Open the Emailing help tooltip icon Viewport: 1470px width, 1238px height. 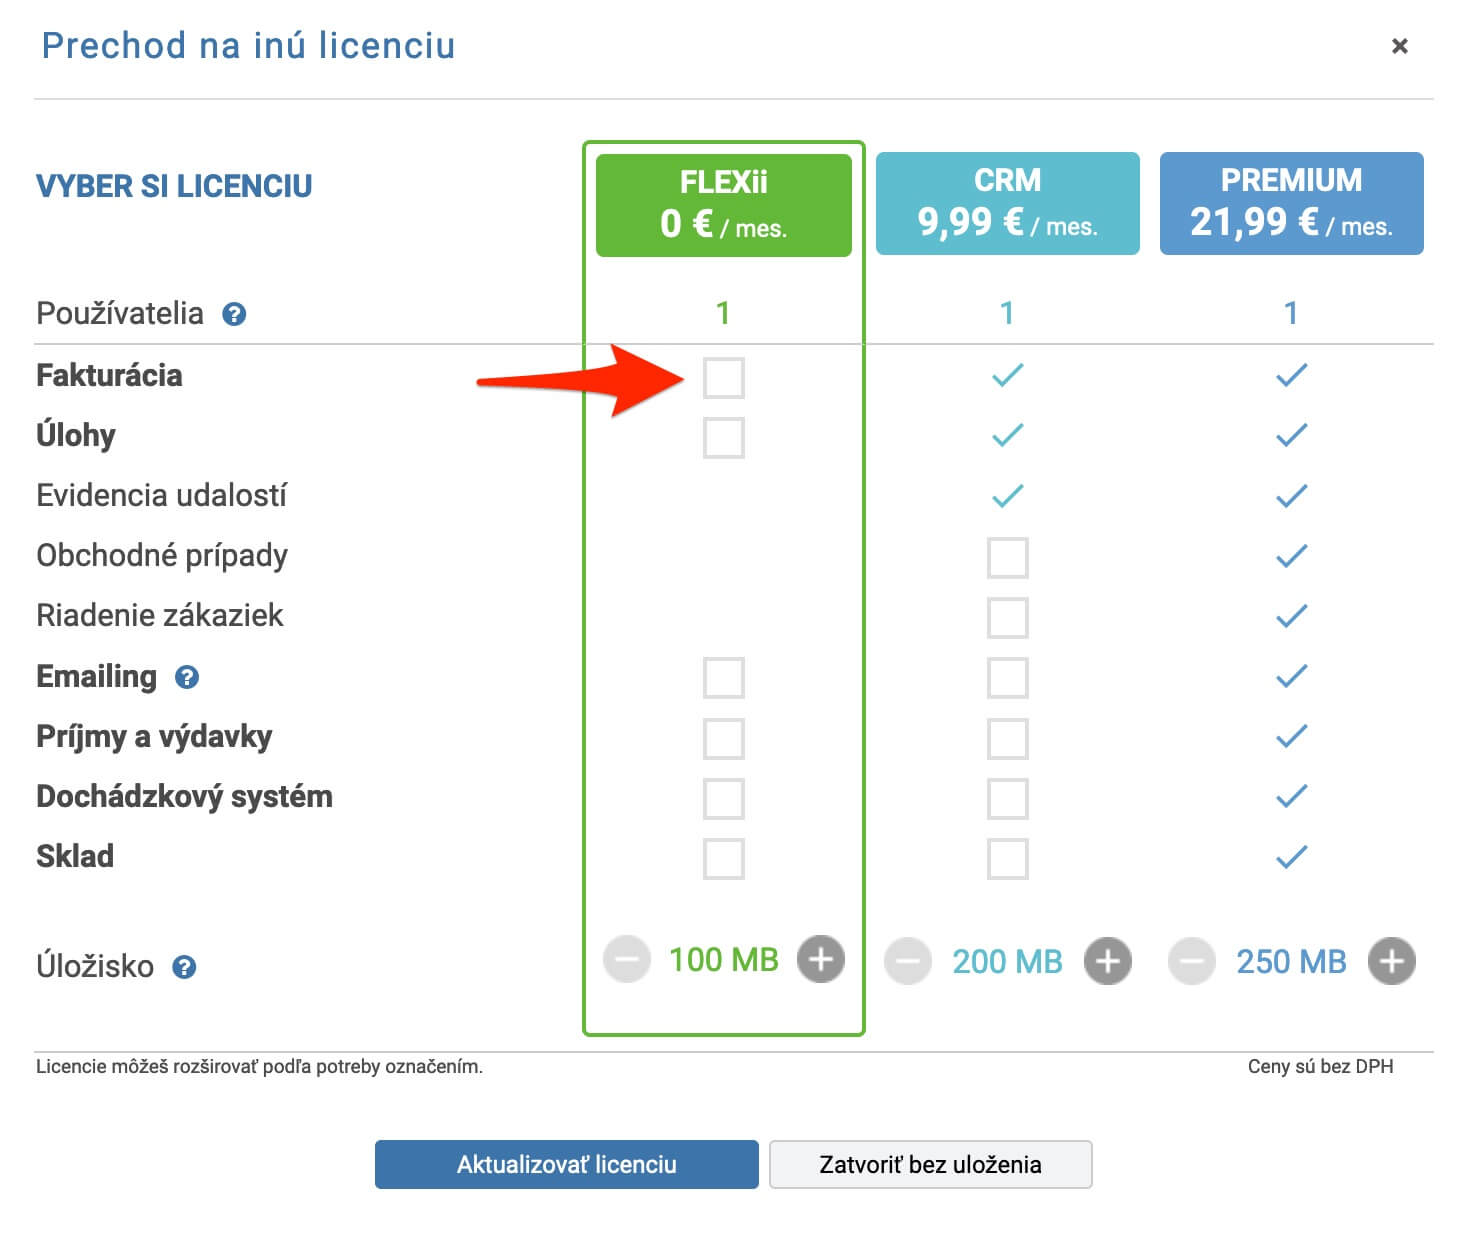pyautogui.click(x=187, y=677)
